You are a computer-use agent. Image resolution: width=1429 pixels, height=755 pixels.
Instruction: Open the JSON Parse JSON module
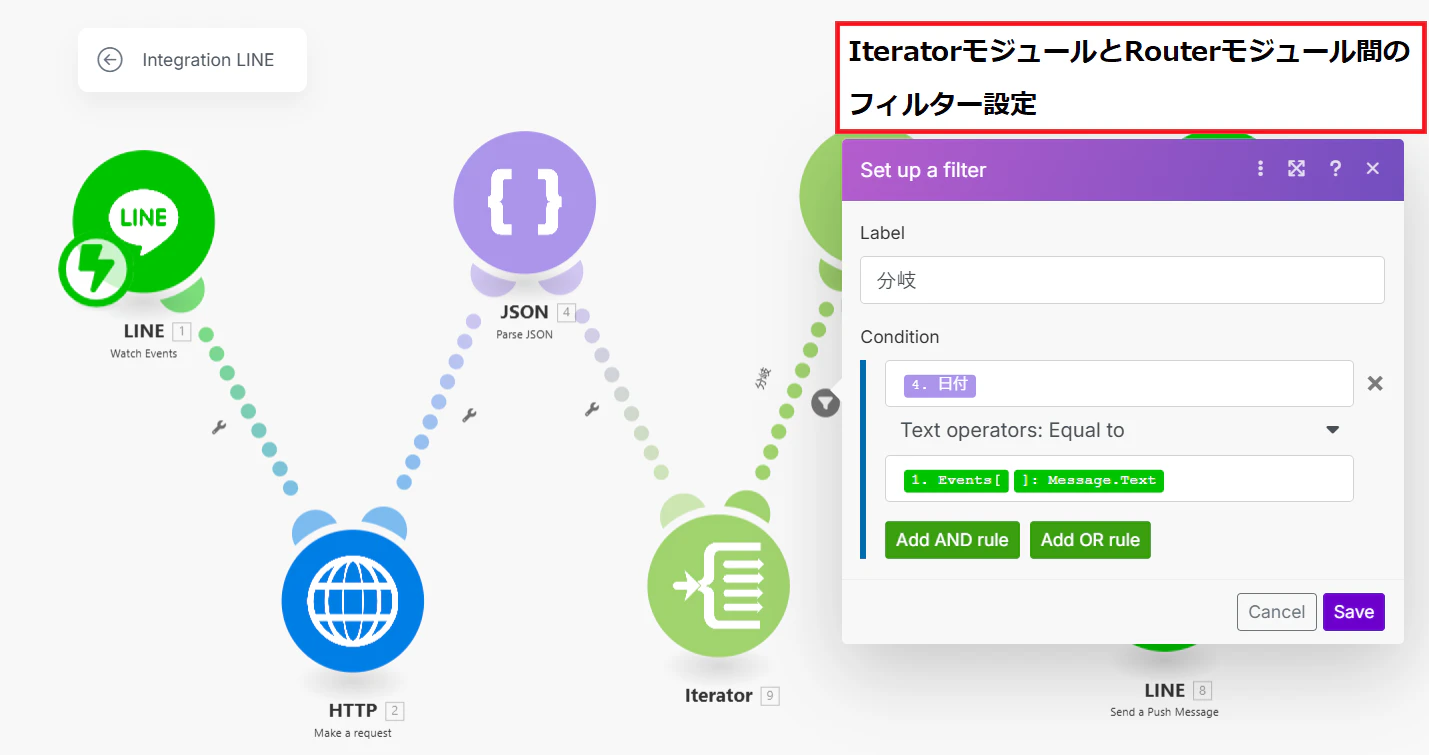pos(525,203)
